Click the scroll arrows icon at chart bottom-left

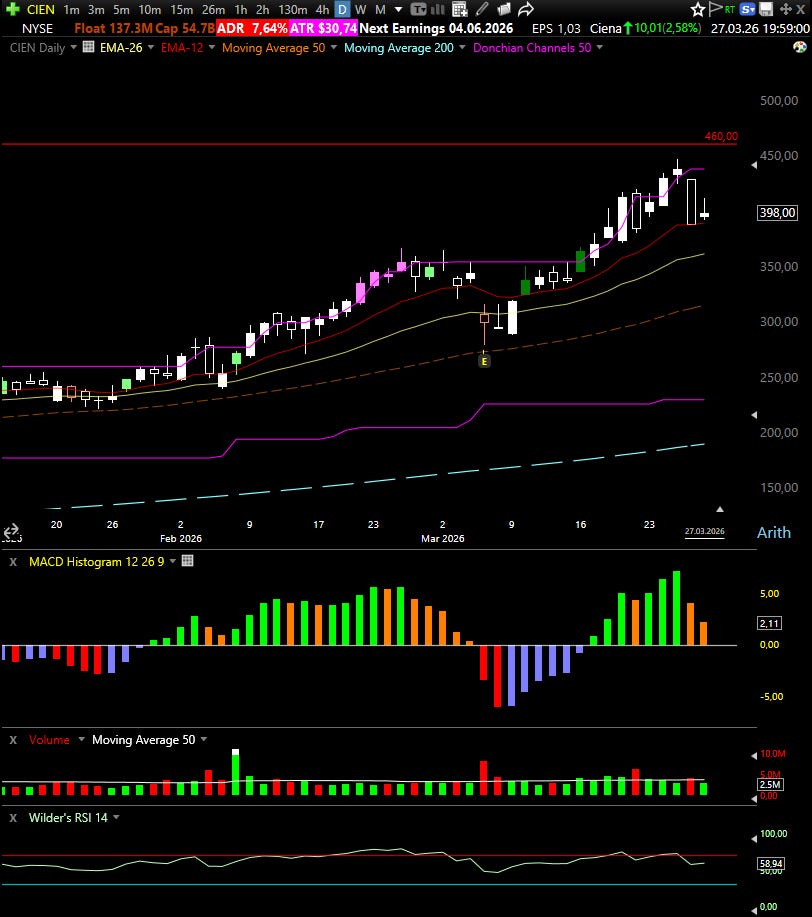click(x=11, y=532)
